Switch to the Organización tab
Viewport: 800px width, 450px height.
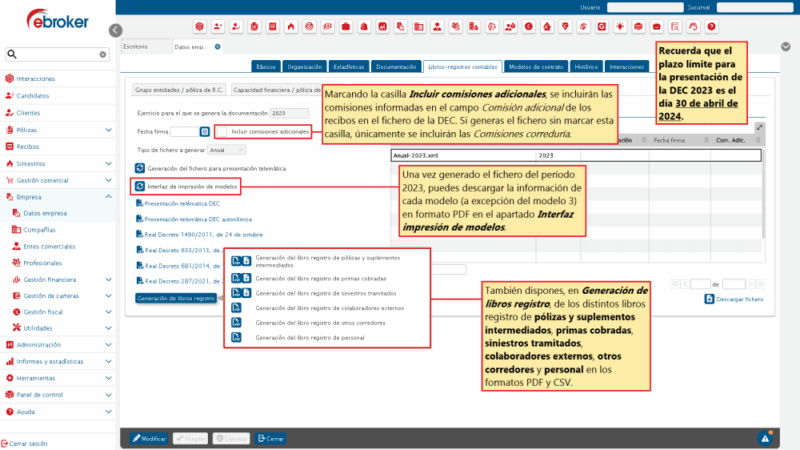point(305,67)
